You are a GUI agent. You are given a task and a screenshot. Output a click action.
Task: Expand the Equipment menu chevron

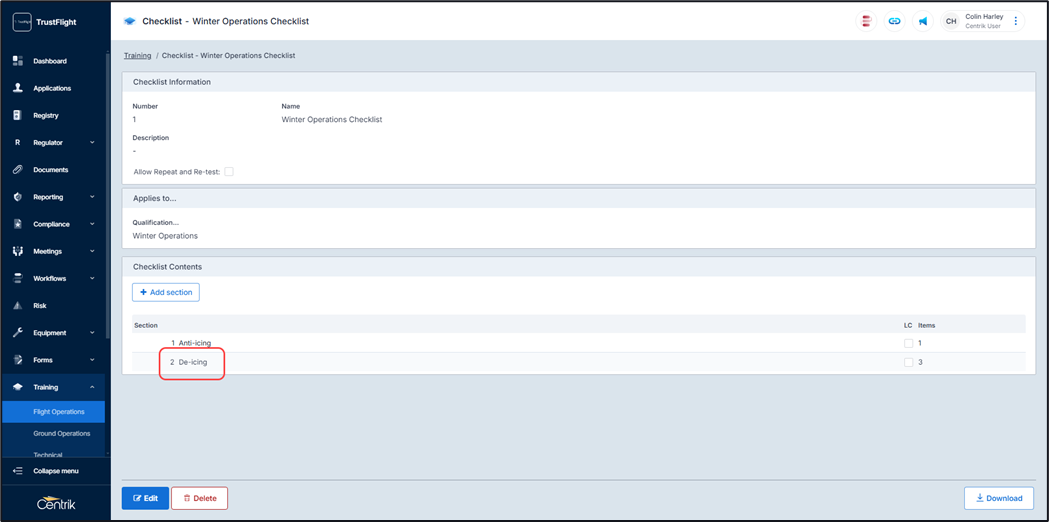[x=92, y=333]
